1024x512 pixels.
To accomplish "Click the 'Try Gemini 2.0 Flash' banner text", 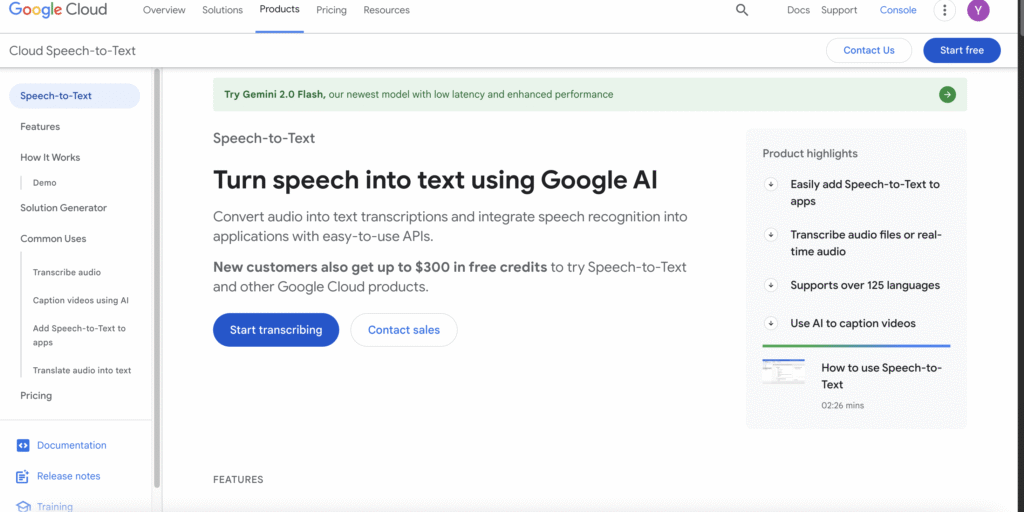I will pos(419,94).
